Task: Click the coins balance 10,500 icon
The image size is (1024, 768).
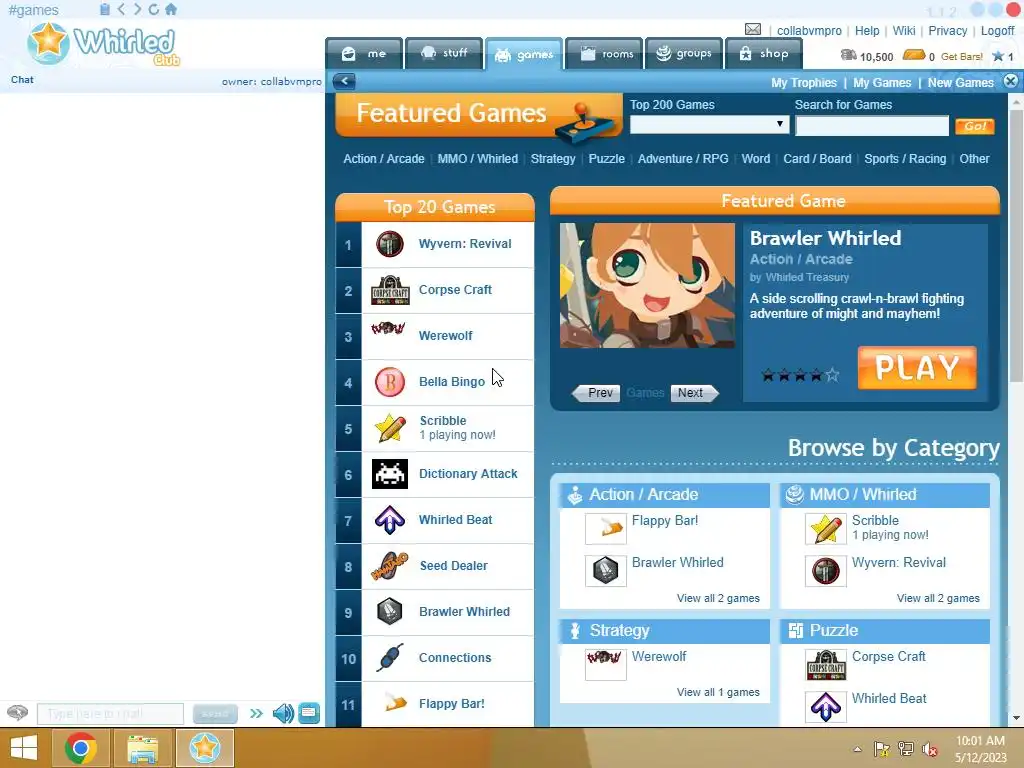Action: [x=848, y=56]
